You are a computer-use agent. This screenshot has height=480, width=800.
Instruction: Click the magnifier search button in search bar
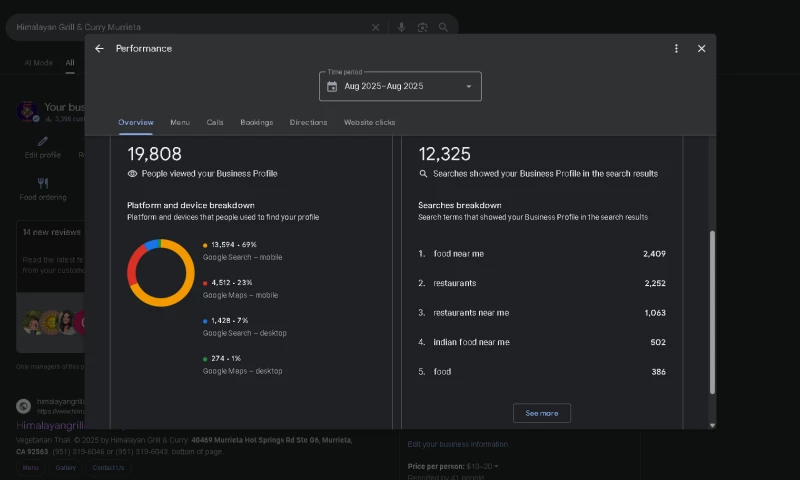point(443,27)
